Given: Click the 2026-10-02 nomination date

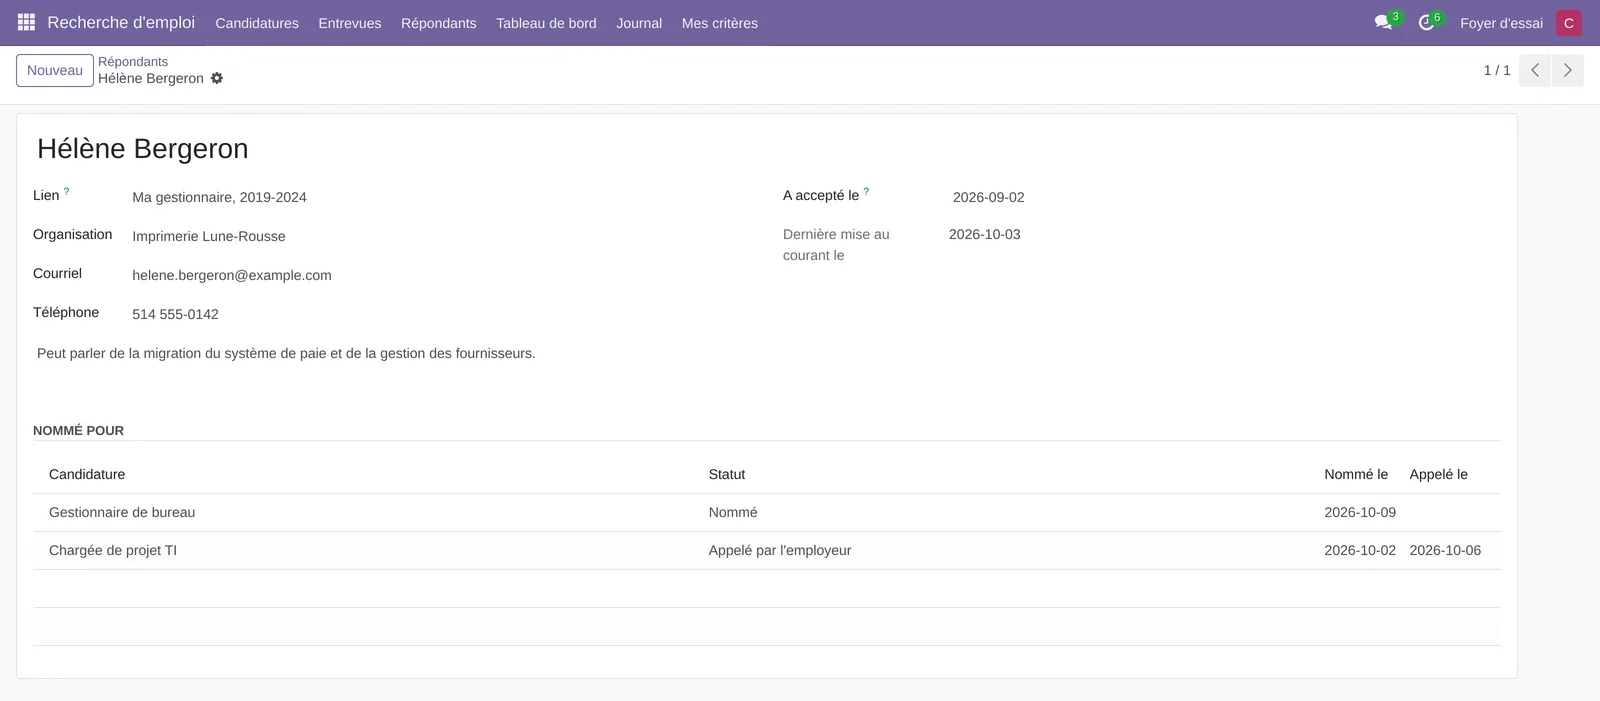Looking at the screenshot, I should (1360, 550).
